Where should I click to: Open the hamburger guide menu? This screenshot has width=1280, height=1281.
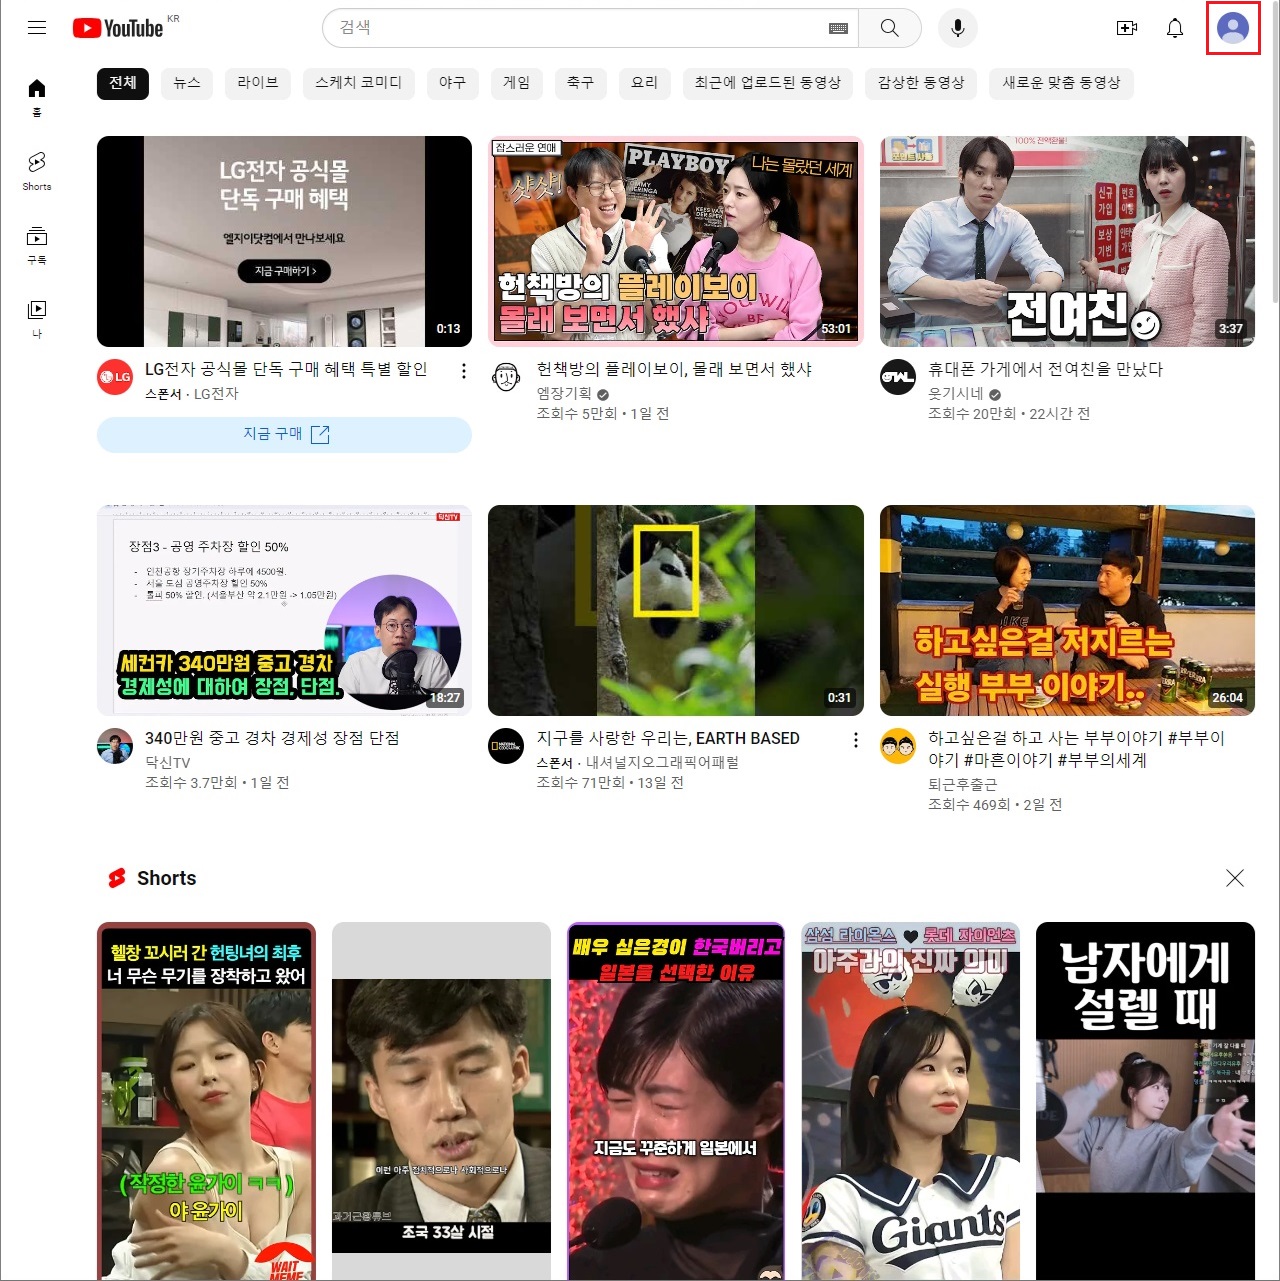37,28
